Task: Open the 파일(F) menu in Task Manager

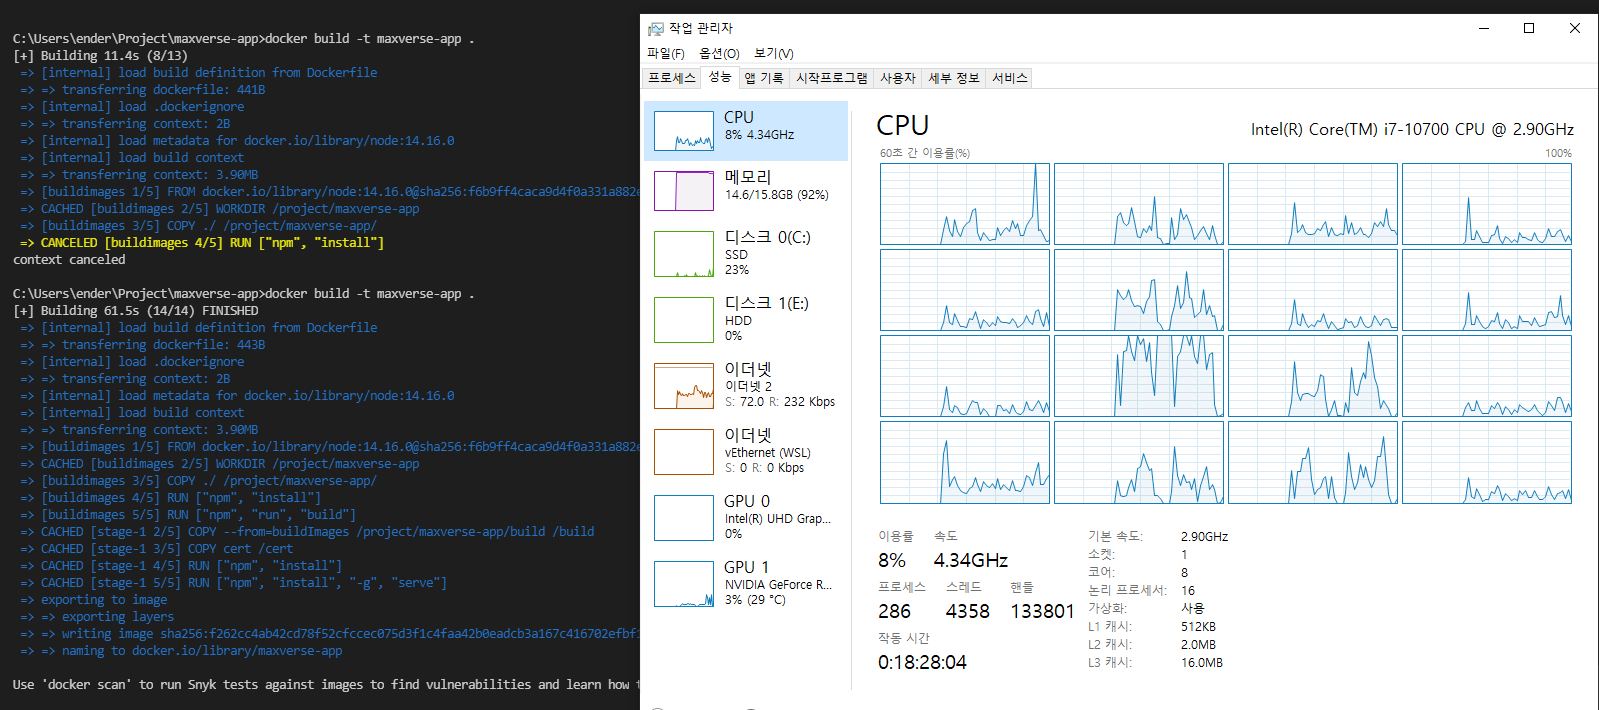Action: [666, 53]
